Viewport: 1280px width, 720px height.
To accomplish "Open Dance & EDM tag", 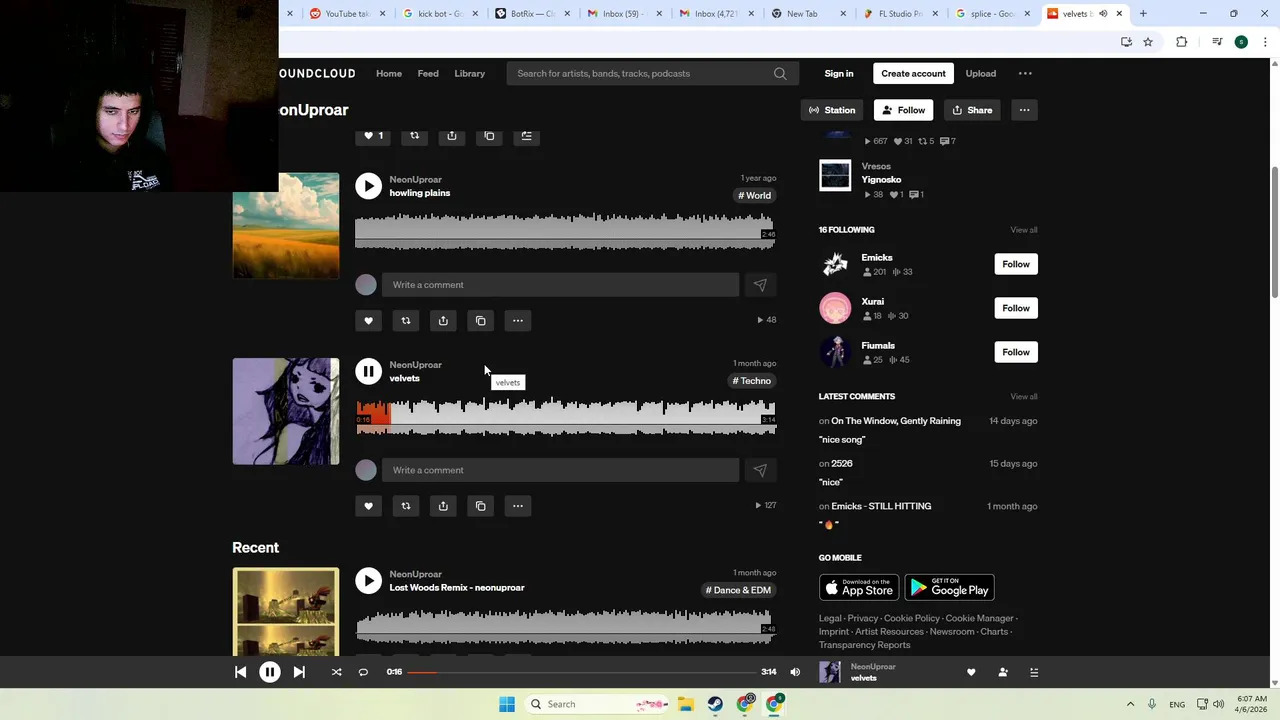I will (739, 590).
